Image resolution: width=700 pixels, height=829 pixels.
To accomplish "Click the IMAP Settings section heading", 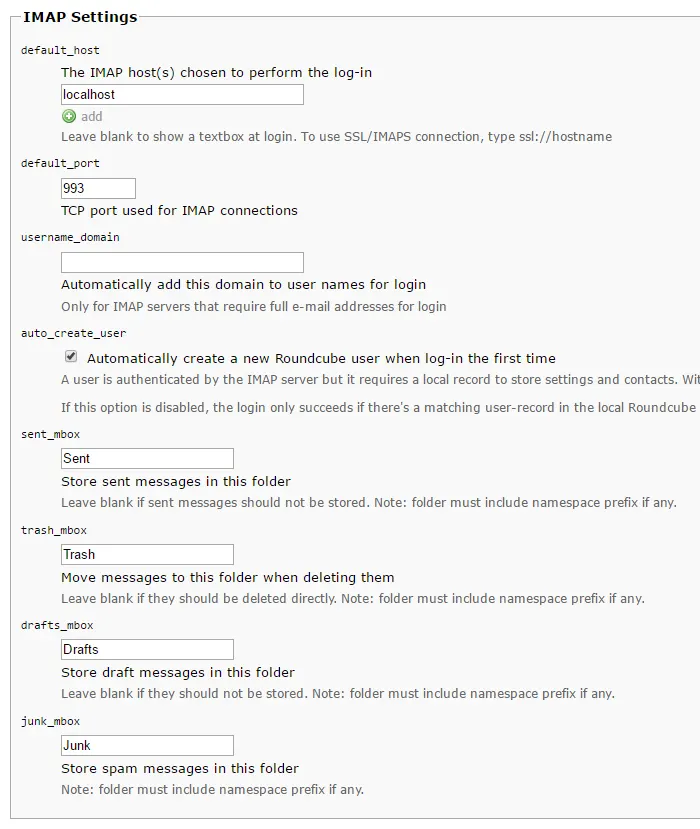I will (x=80, y=17).
